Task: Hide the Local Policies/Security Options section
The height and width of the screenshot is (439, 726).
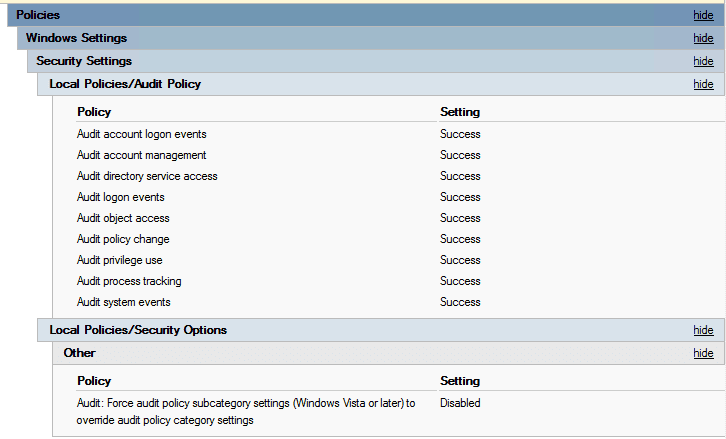Action: click(x=703, y=330)
